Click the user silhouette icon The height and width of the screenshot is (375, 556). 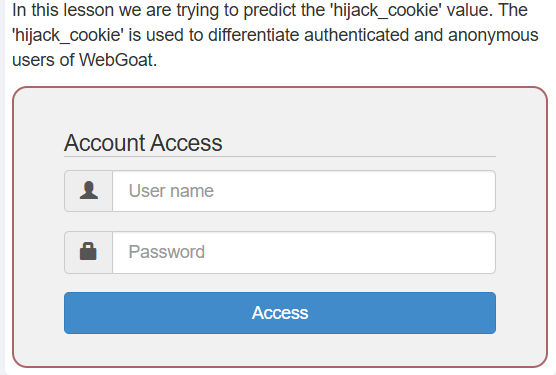(x=89, y=191)
